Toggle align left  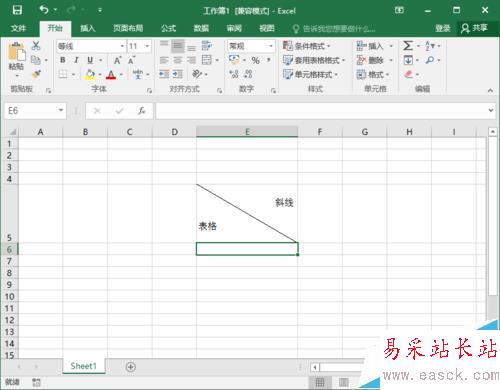tap(164, 60)
